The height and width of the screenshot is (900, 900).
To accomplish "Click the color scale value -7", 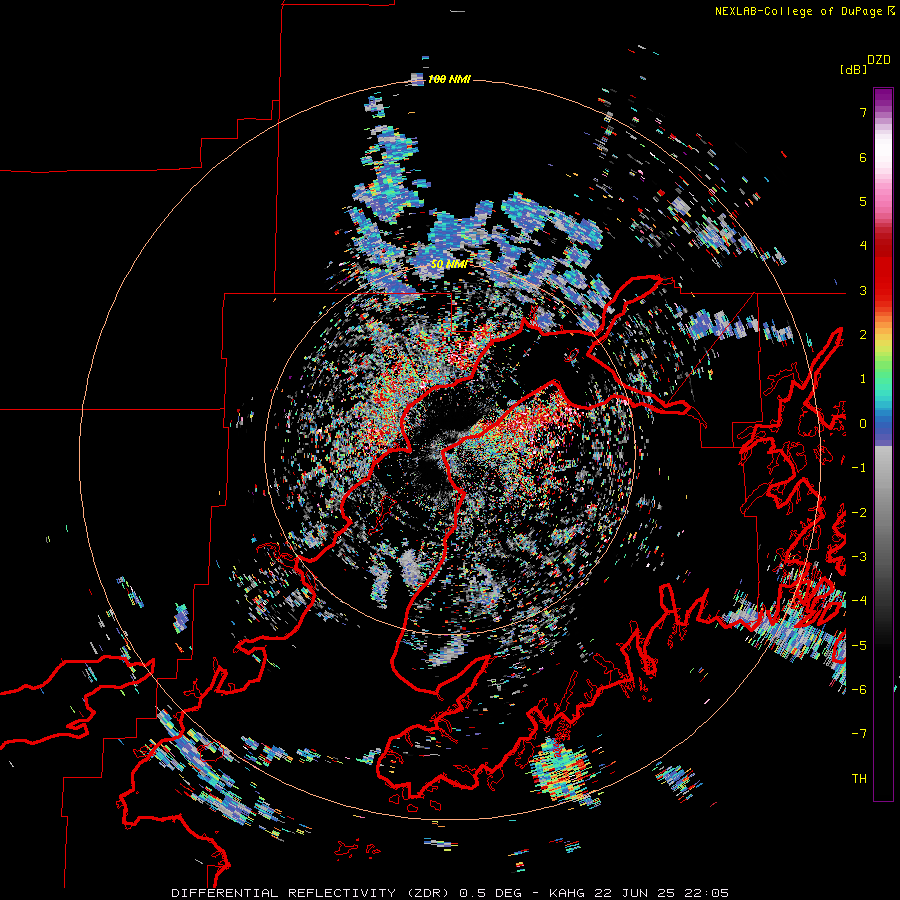I will [859, 734].
